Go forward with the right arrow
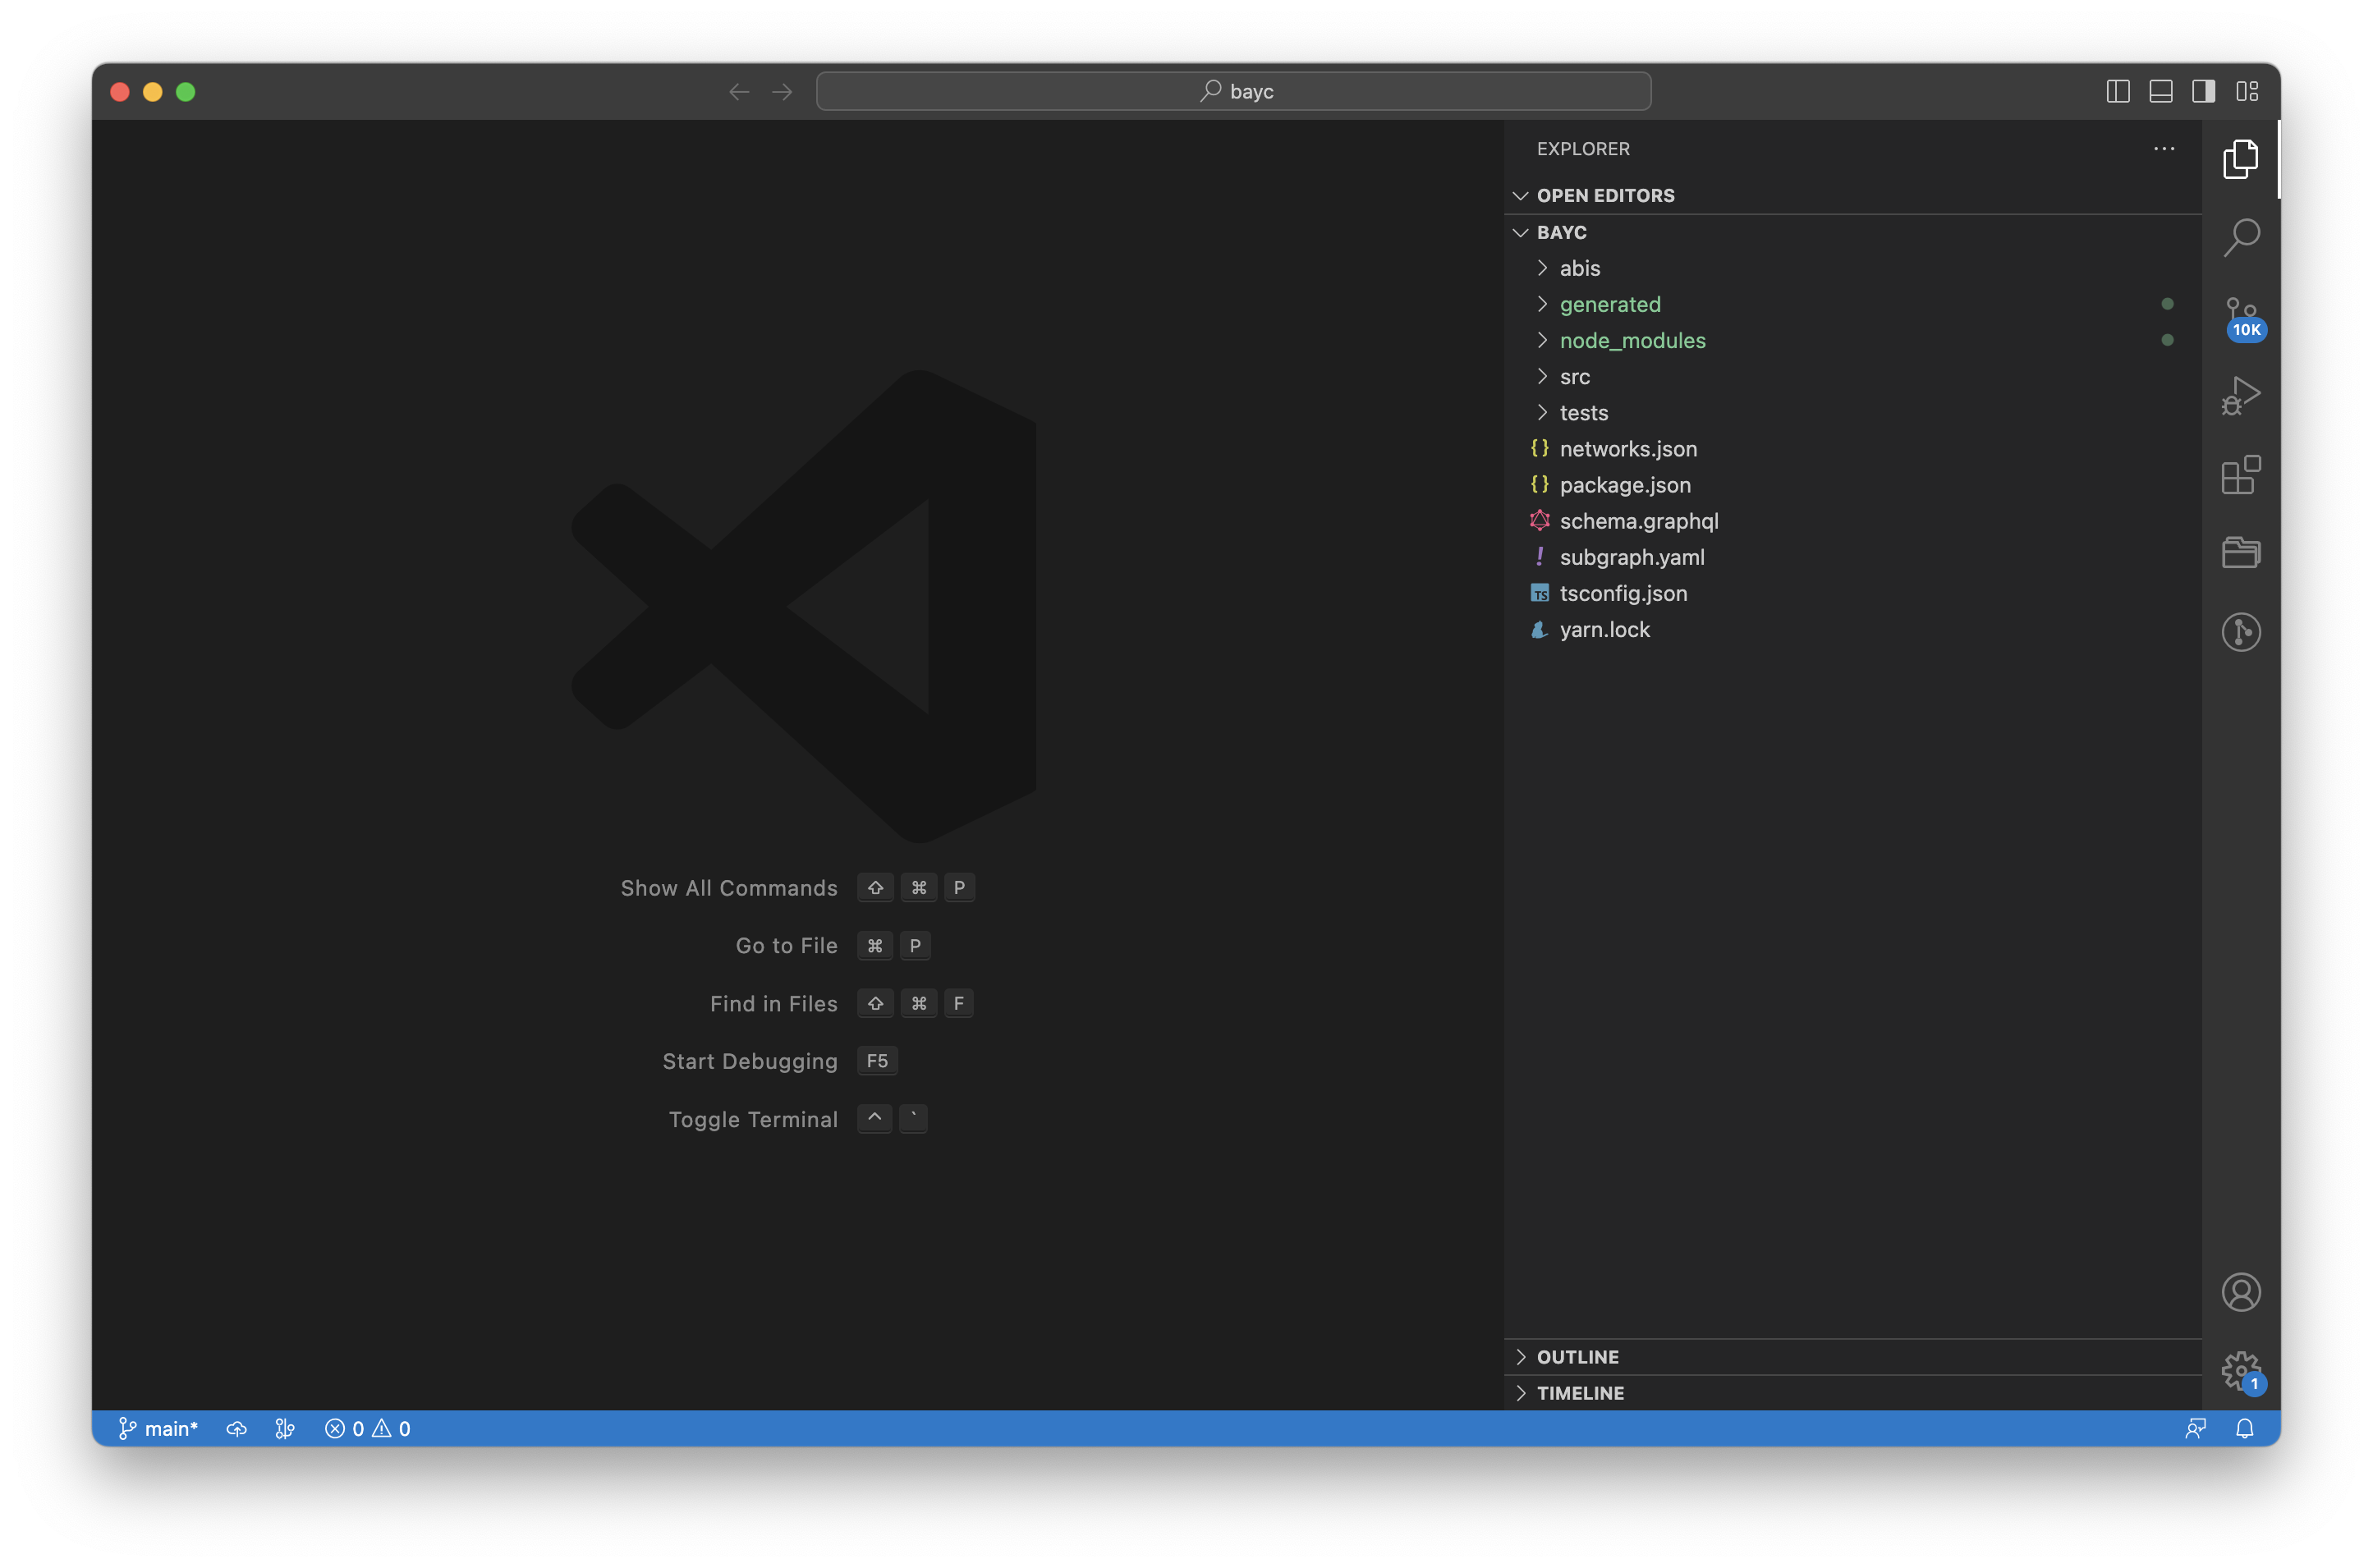This screenshot has height=1568, width=2373. 782,92
